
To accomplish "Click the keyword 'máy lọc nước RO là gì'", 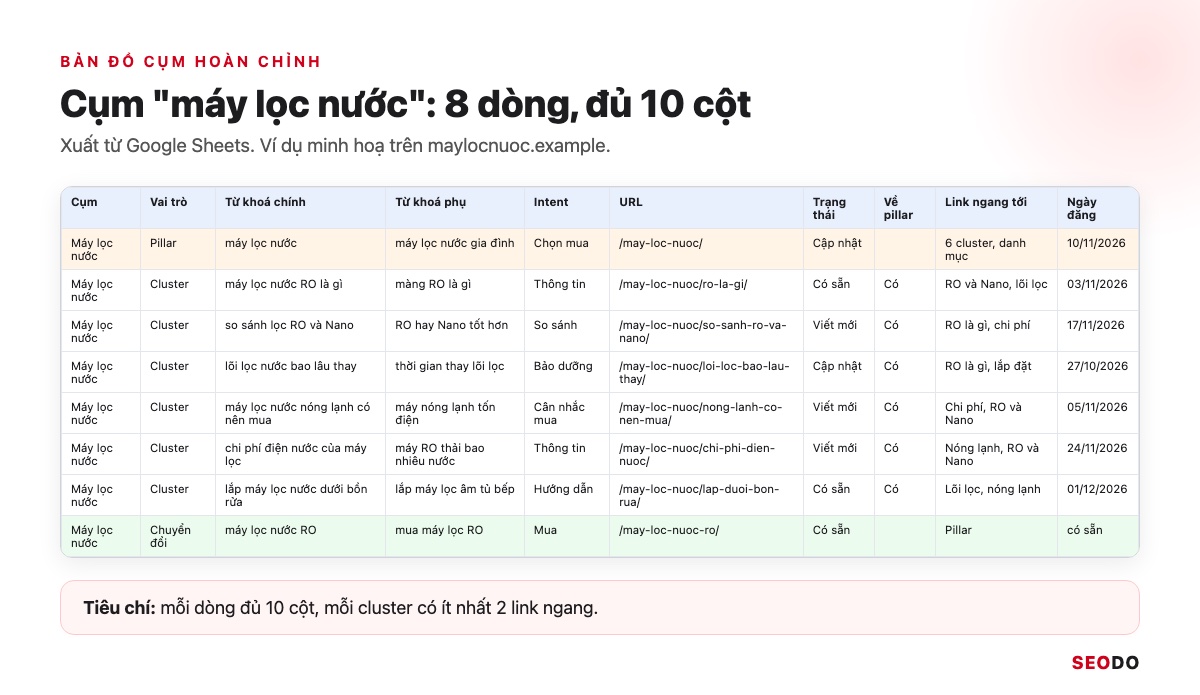I will (x=284, y=284).
